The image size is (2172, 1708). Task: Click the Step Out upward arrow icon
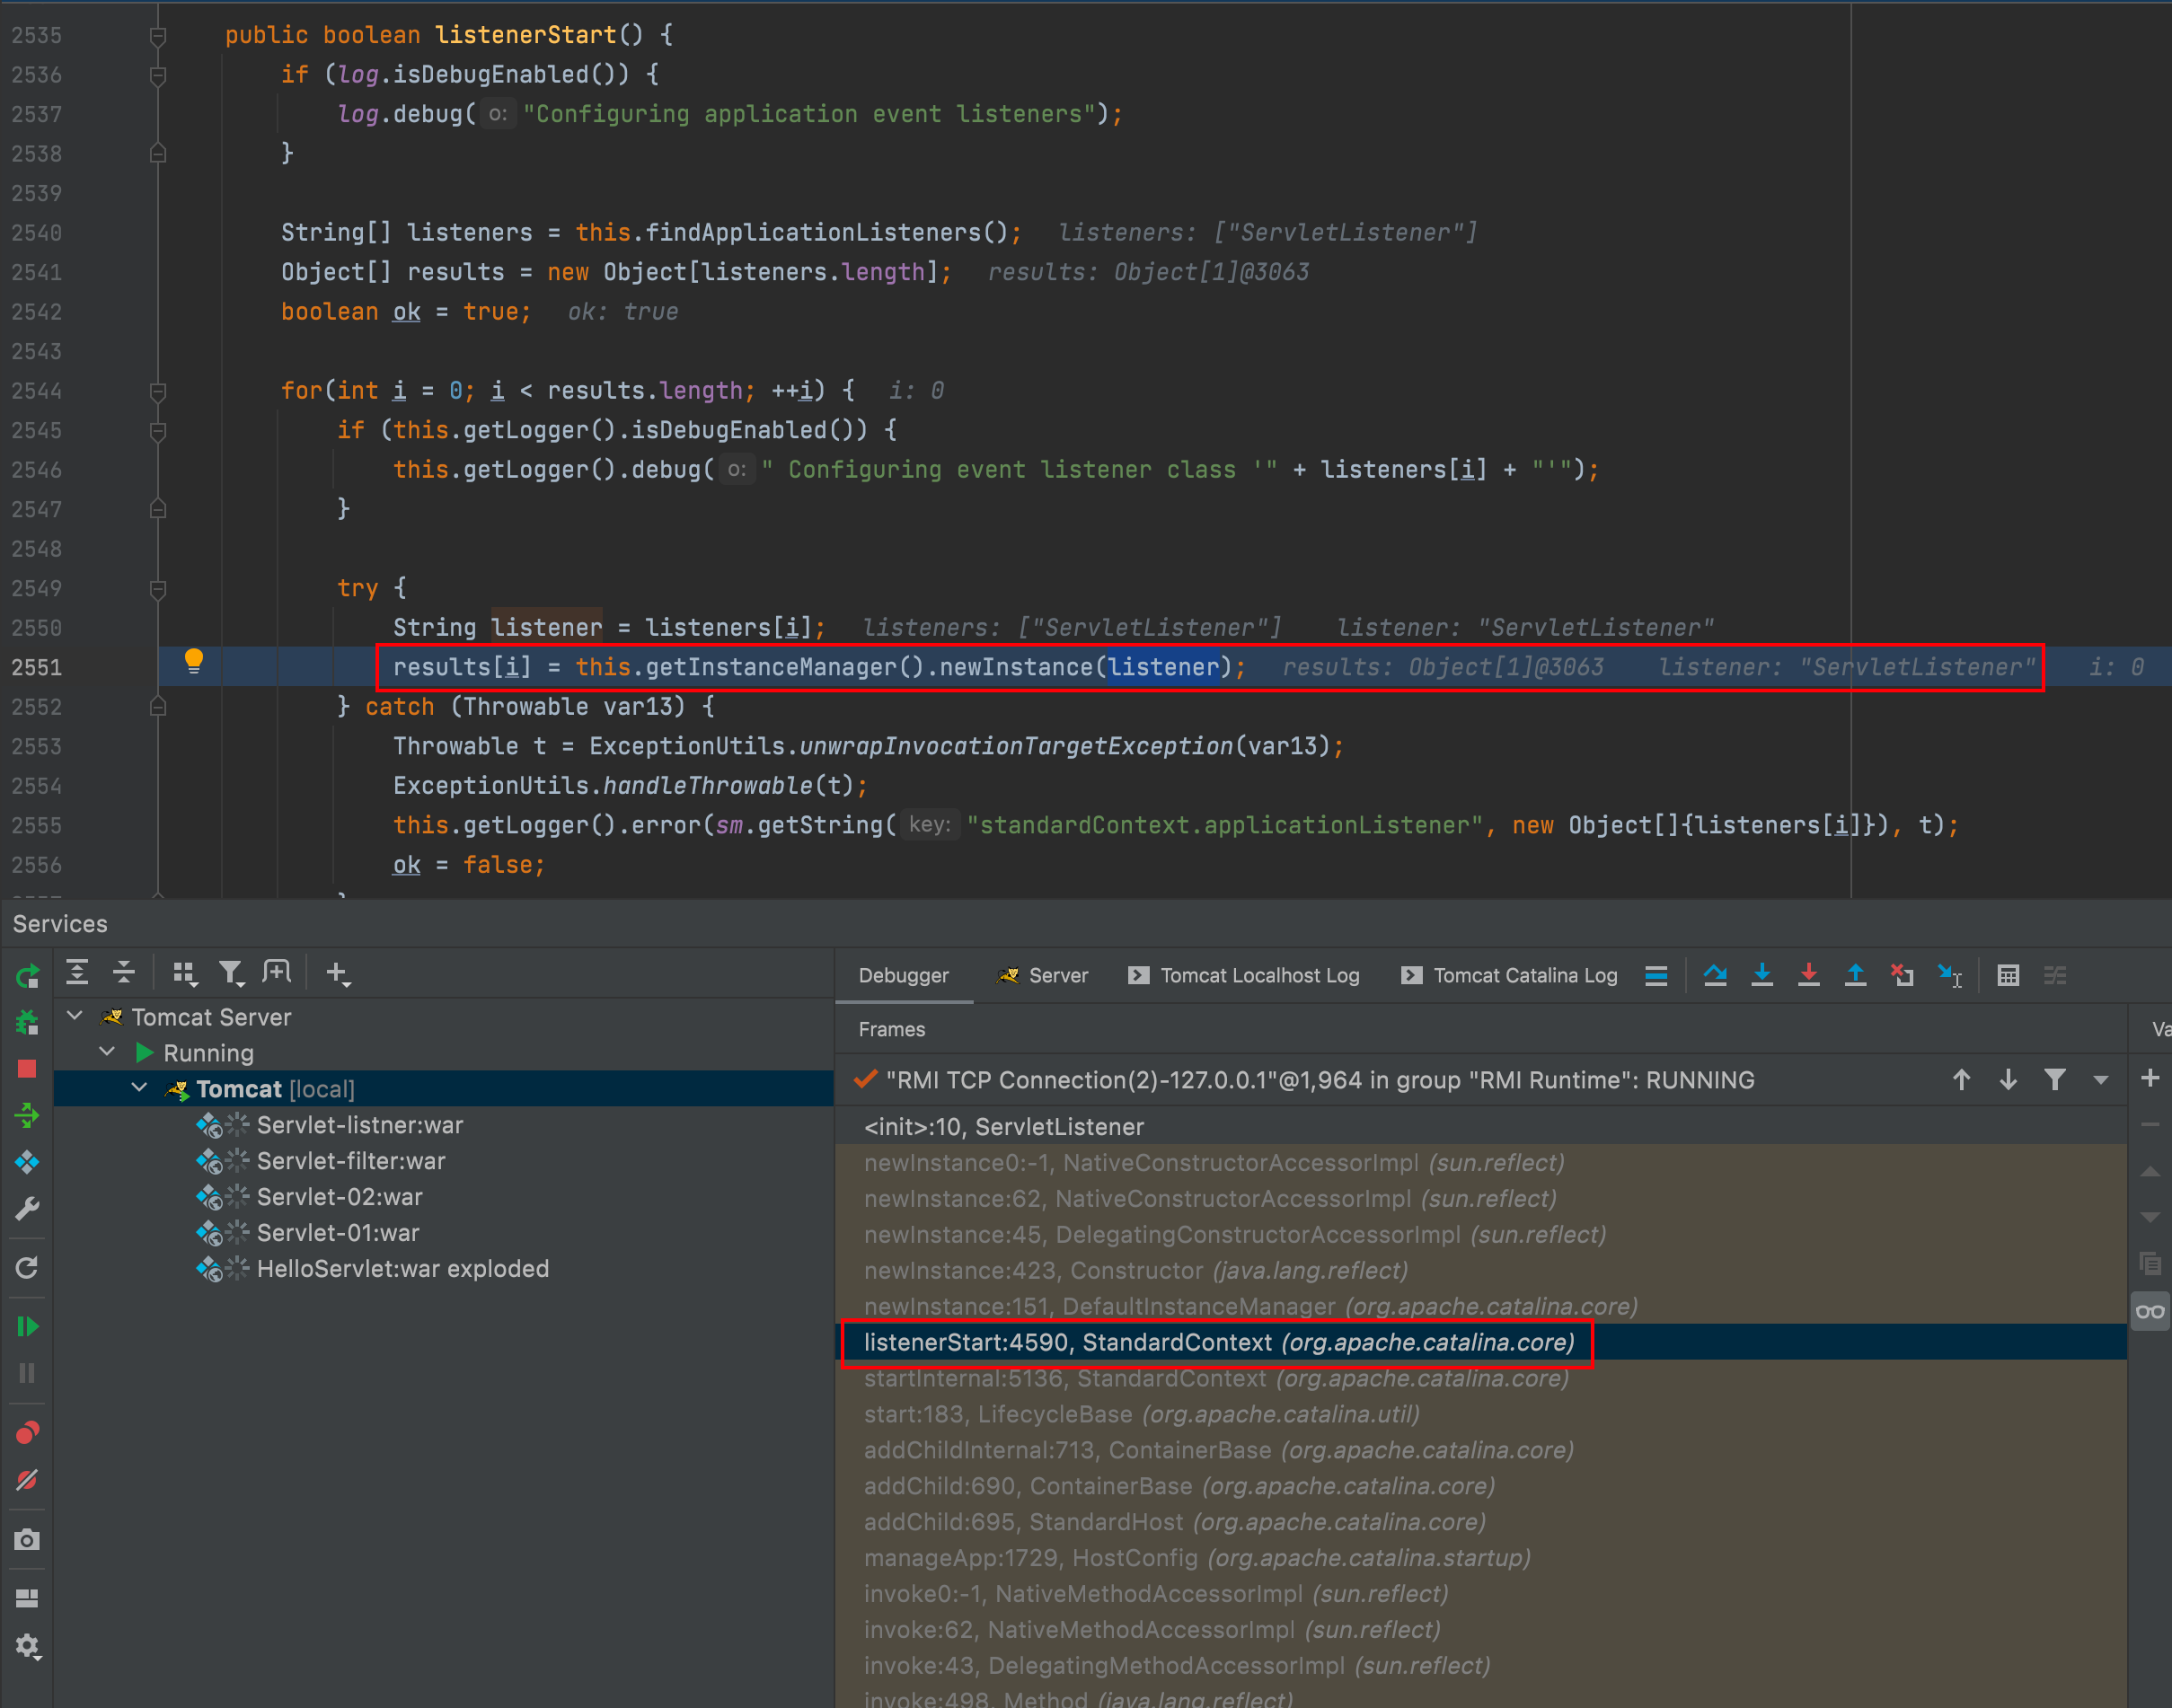click(1855, 975)
